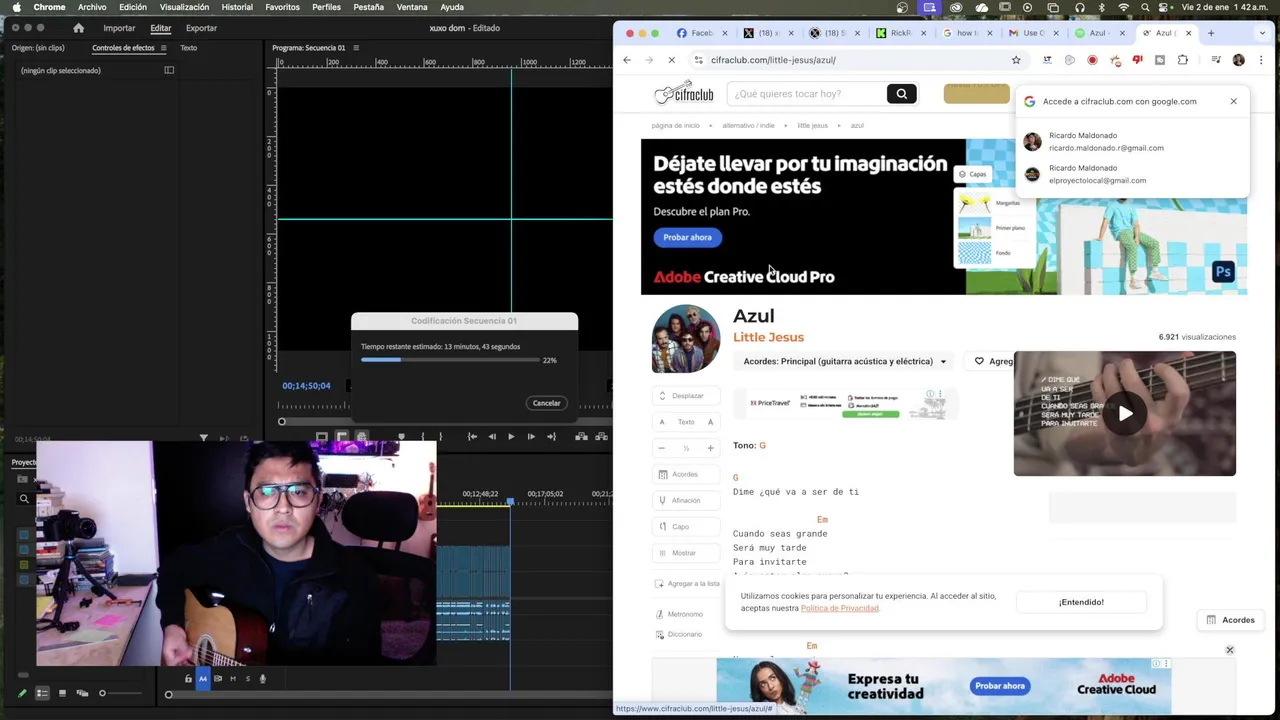Screen dimensions: 1280x720
Task: Open the Exportar workspace tab
Action: tap(201, 28)
